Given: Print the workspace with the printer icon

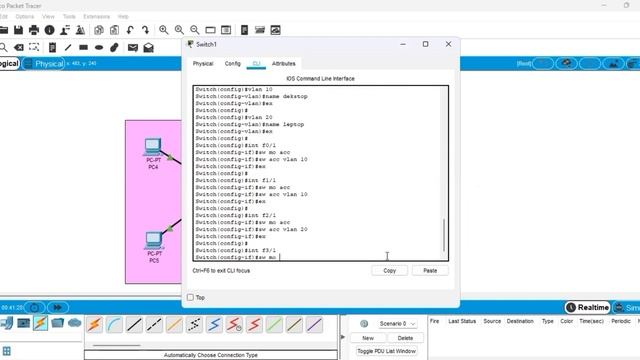Looking at the screenshot, I should pos(34,30).
